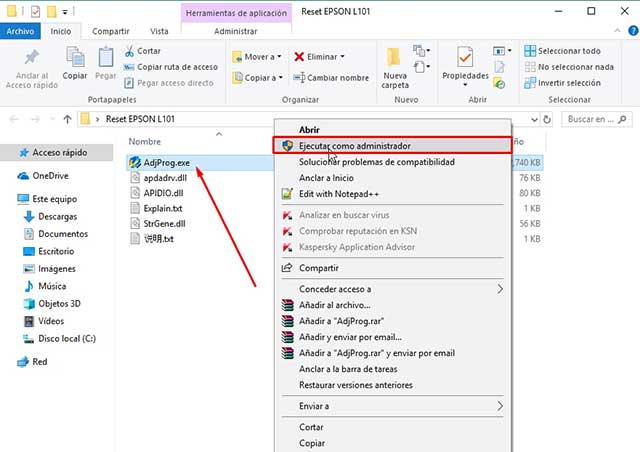Open the help question mark icon
The image size is (640, 452).
[633, 31]
